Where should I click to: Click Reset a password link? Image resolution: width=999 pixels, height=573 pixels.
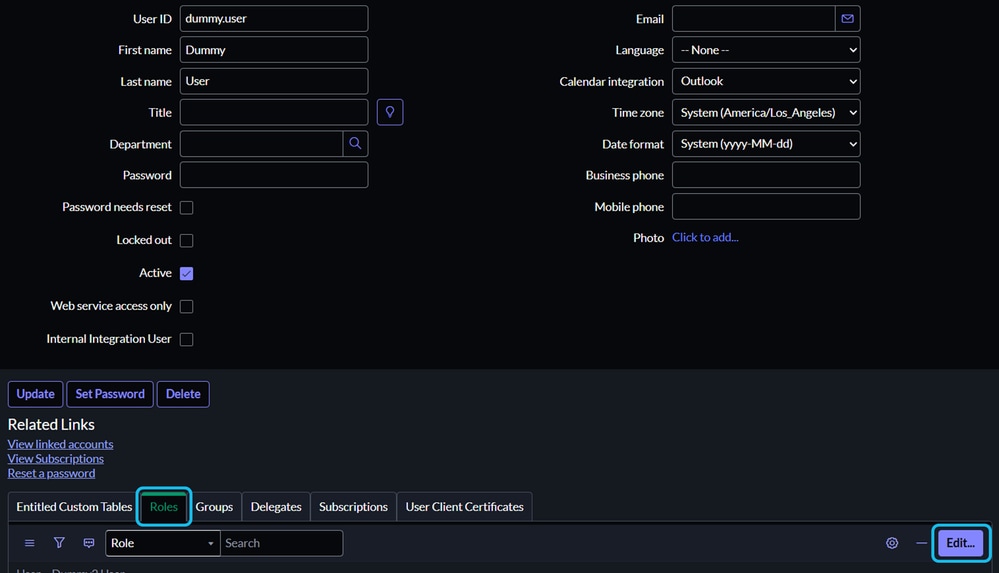[51, 474]
